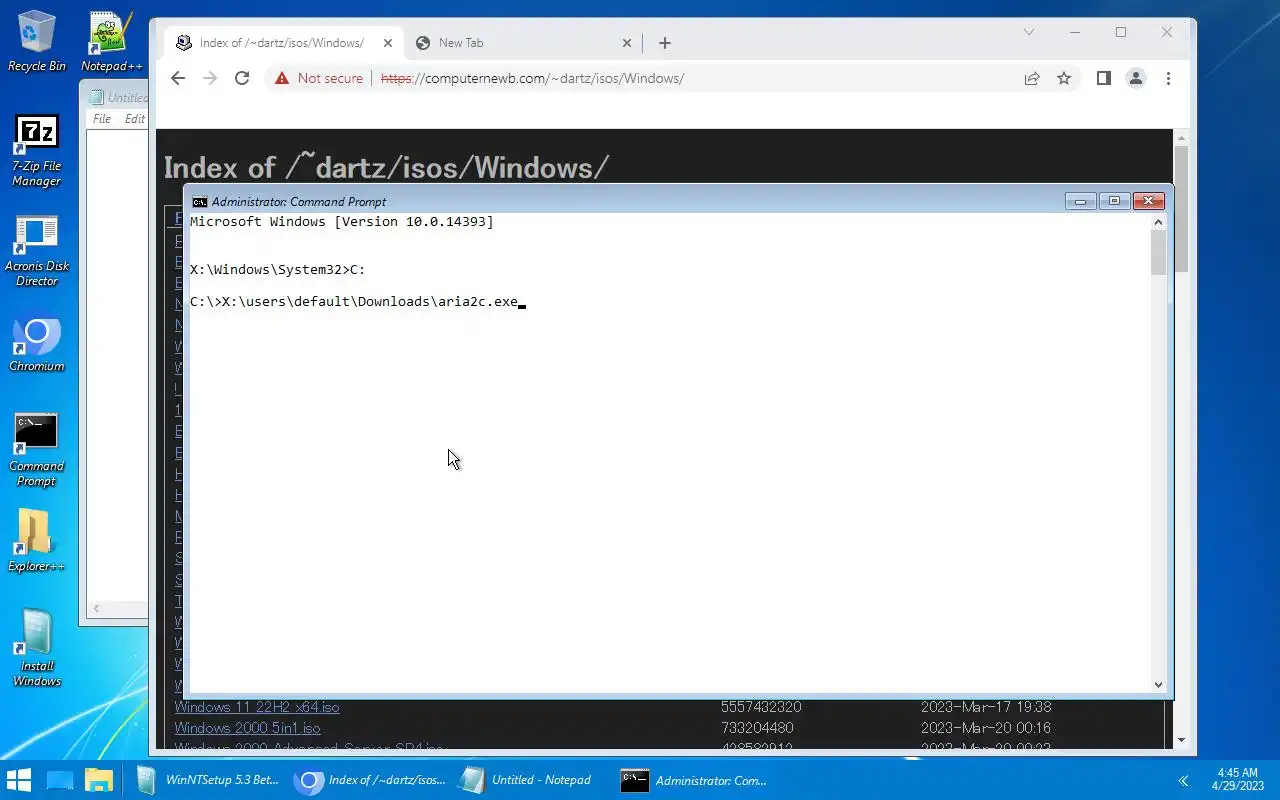Viewport: 1280px width, 800px height.
Task: Open the Chromium three-dot menu
Action: [x=1168, y=78]
